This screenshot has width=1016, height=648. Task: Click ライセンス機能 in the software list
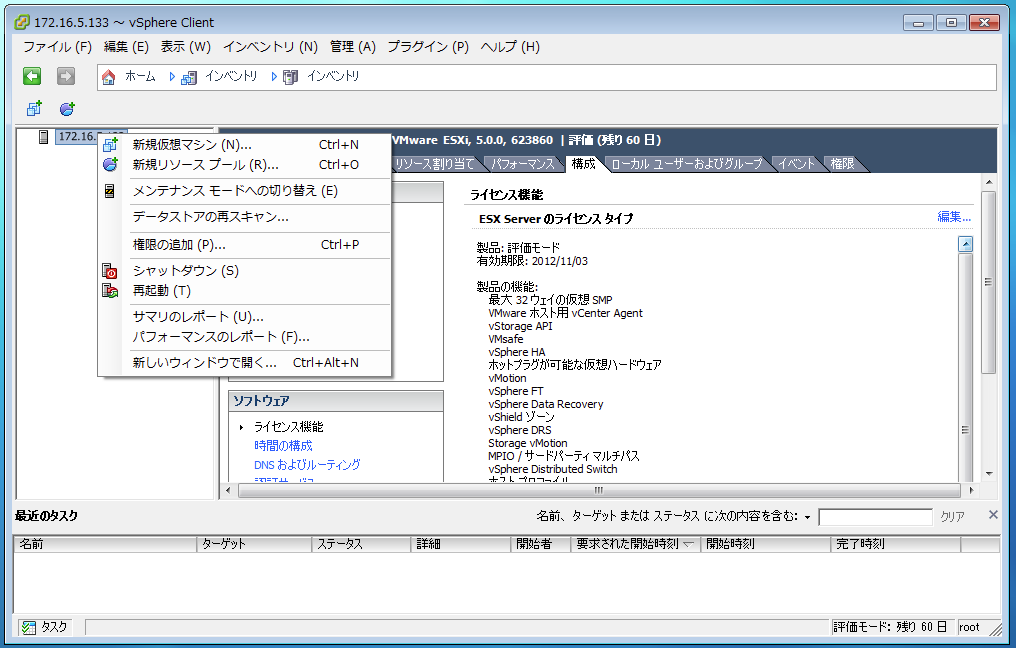click(288, 427)
